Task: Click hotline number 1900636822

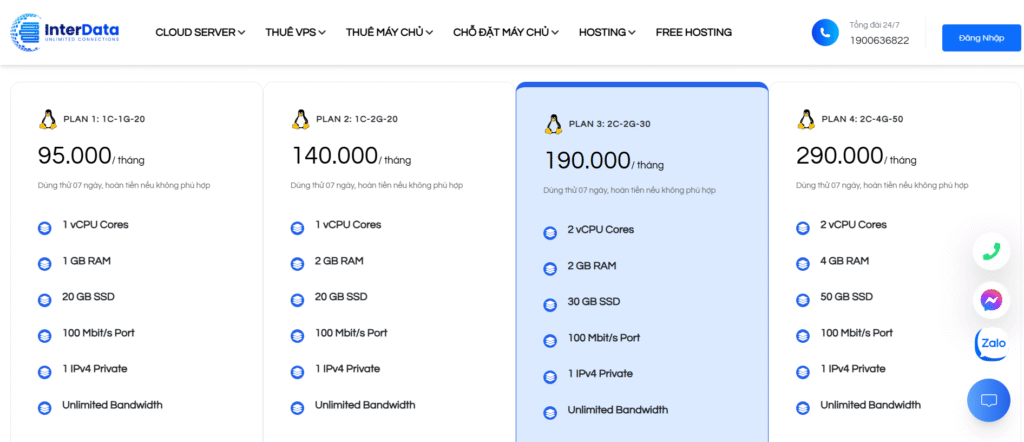Action: tap(879, 41)
